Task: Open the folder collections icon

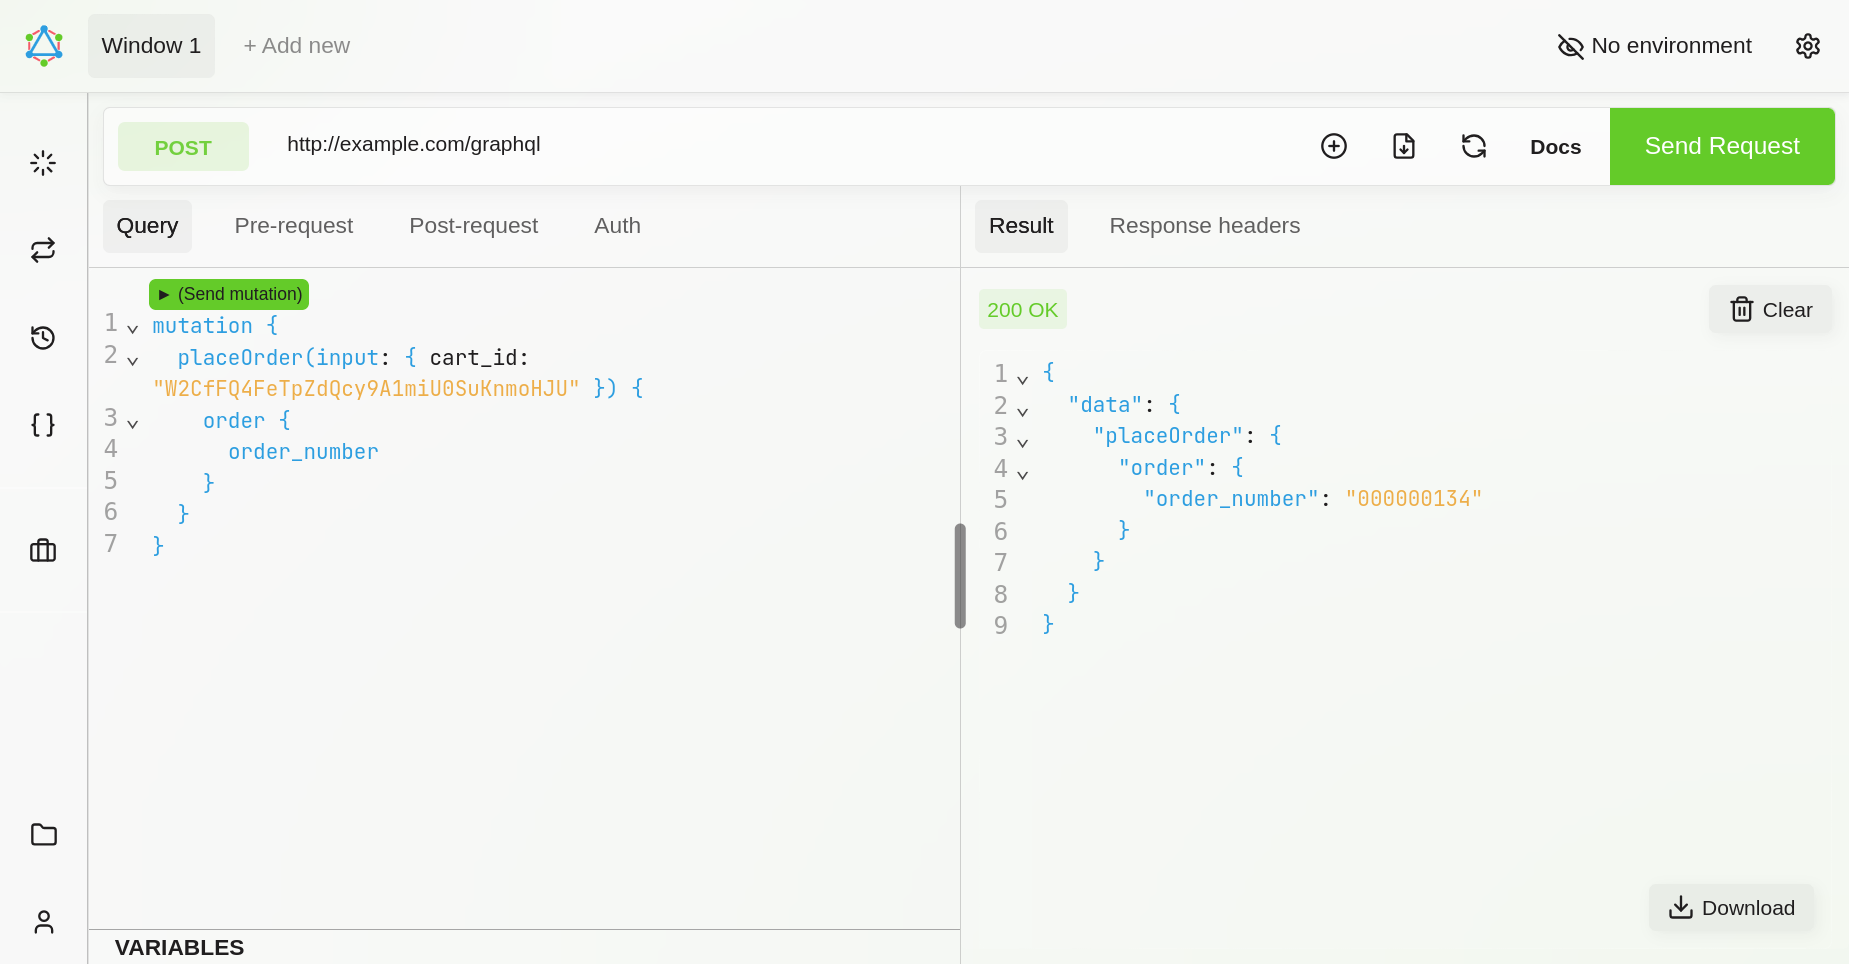Action: [x=43, y=834]
